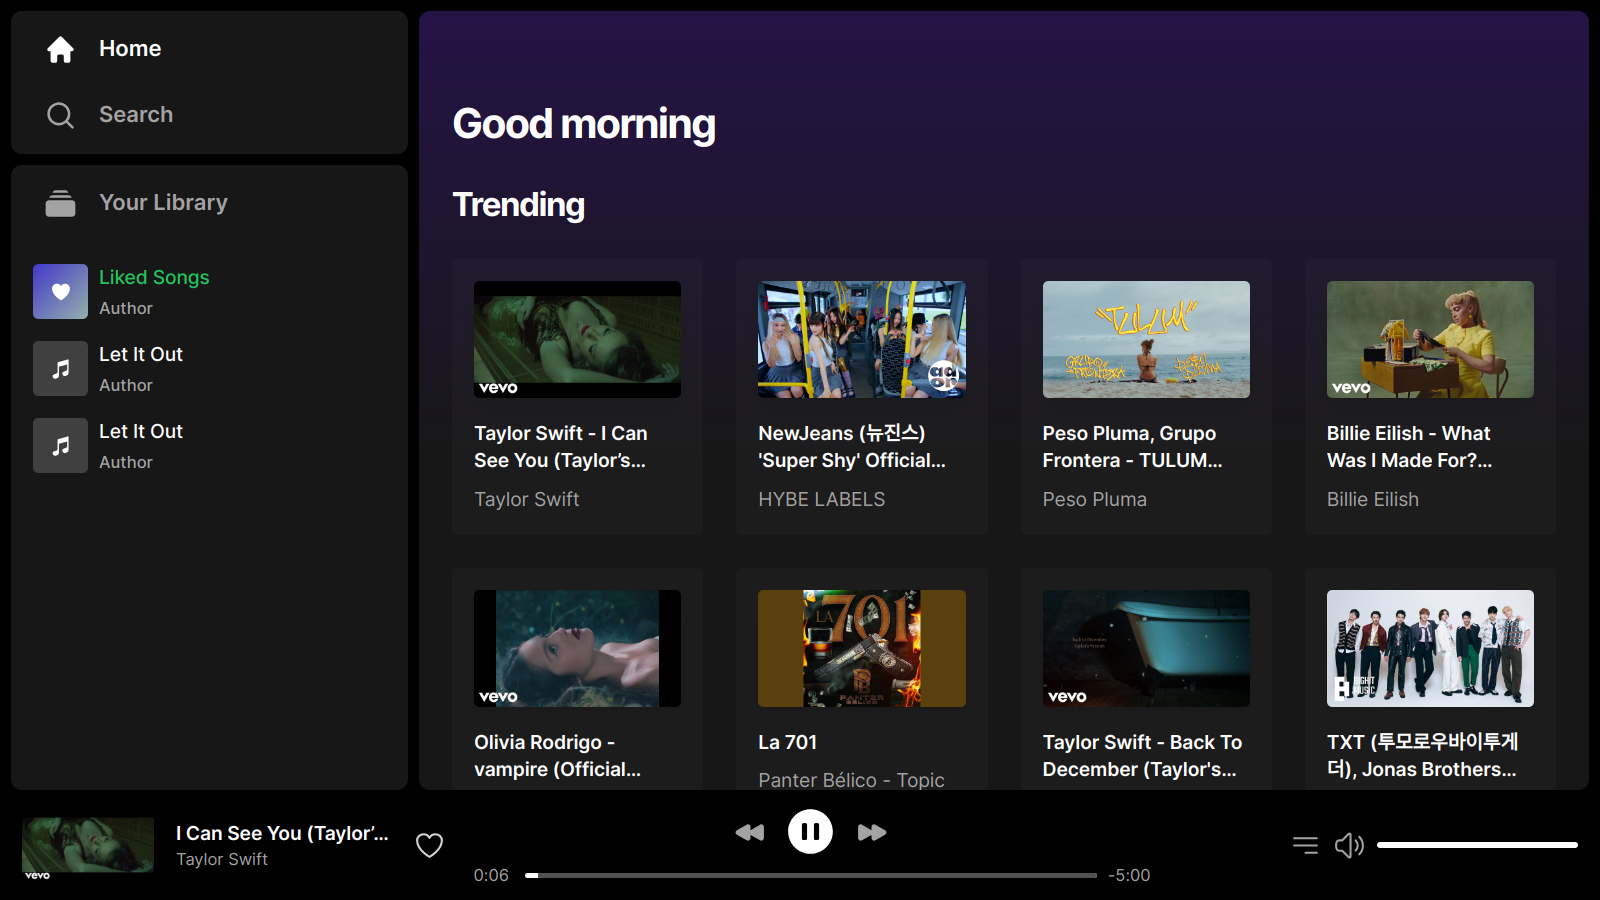This screenshot has width=1600, height=900.
Task: Adjust the volume slider
Action: point(1477,845)
